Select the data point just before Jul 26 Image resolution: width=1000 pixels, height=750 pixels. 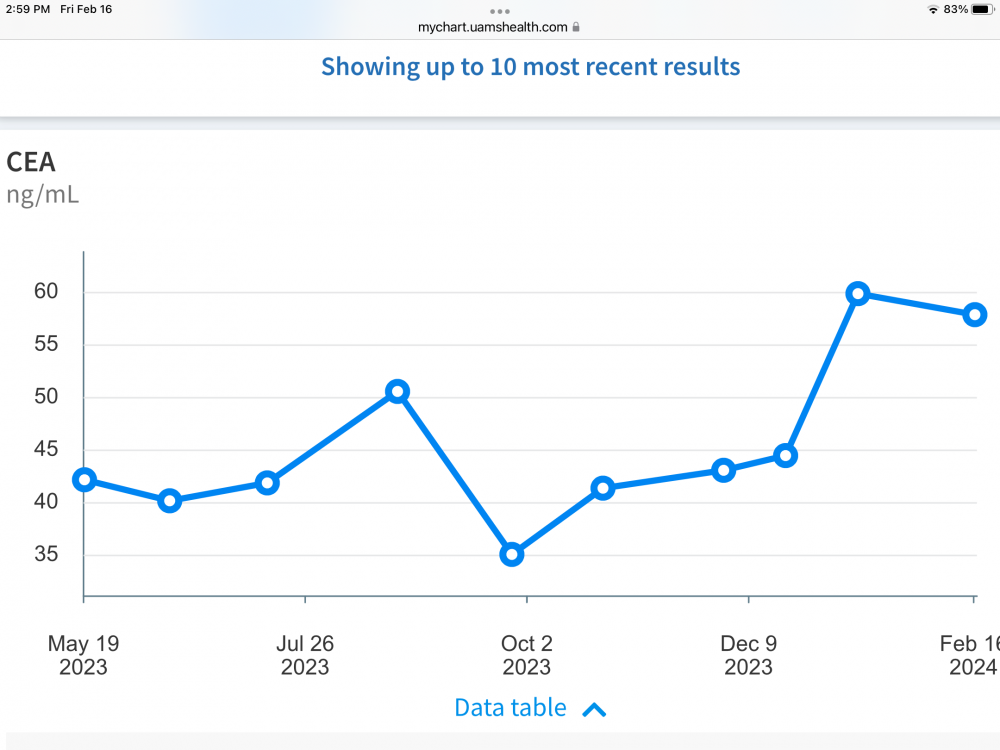tap(267, 483)
